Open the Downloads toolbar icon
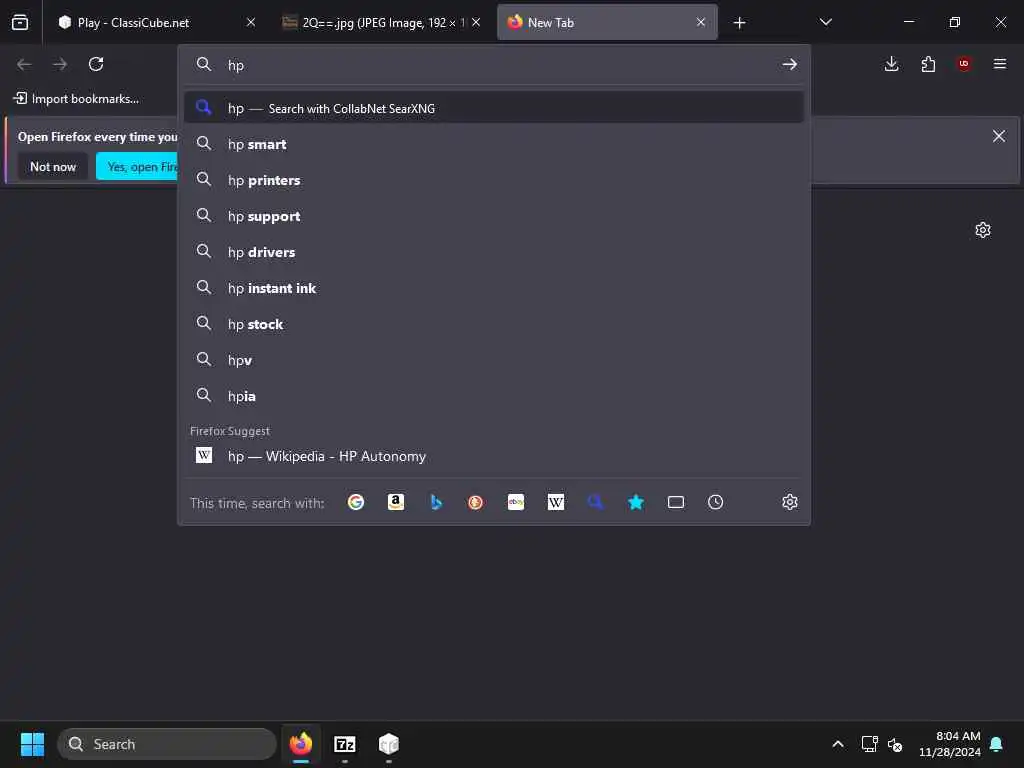1024x768 pixels. (x=891, y=64)
